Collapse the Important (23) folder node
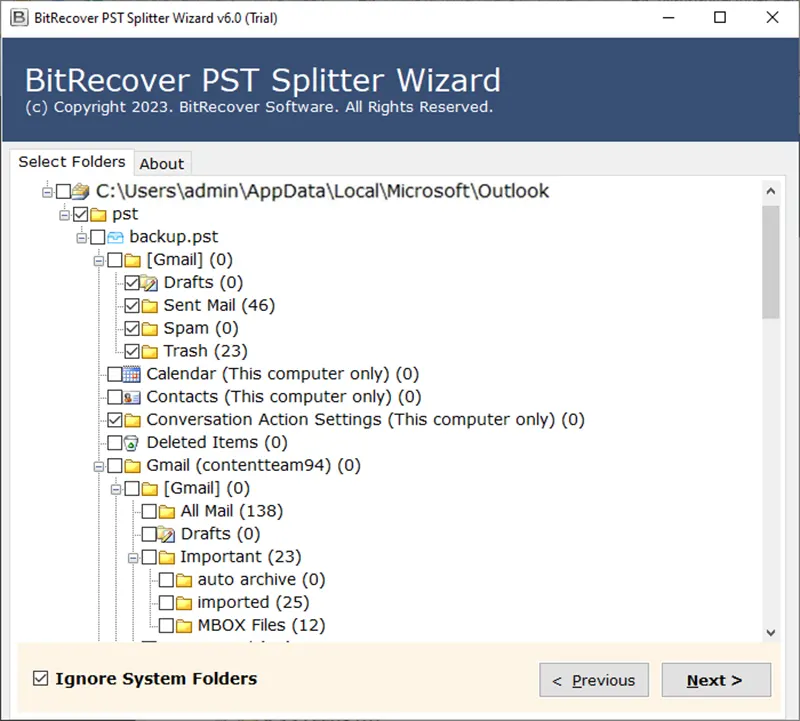 (x=133, y=557)
